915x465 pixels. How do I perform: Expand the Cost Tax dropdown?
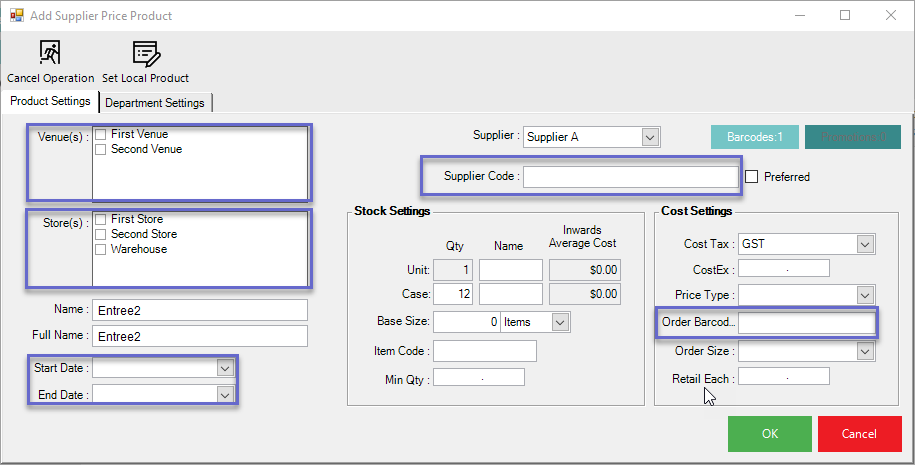coord(864,244)
